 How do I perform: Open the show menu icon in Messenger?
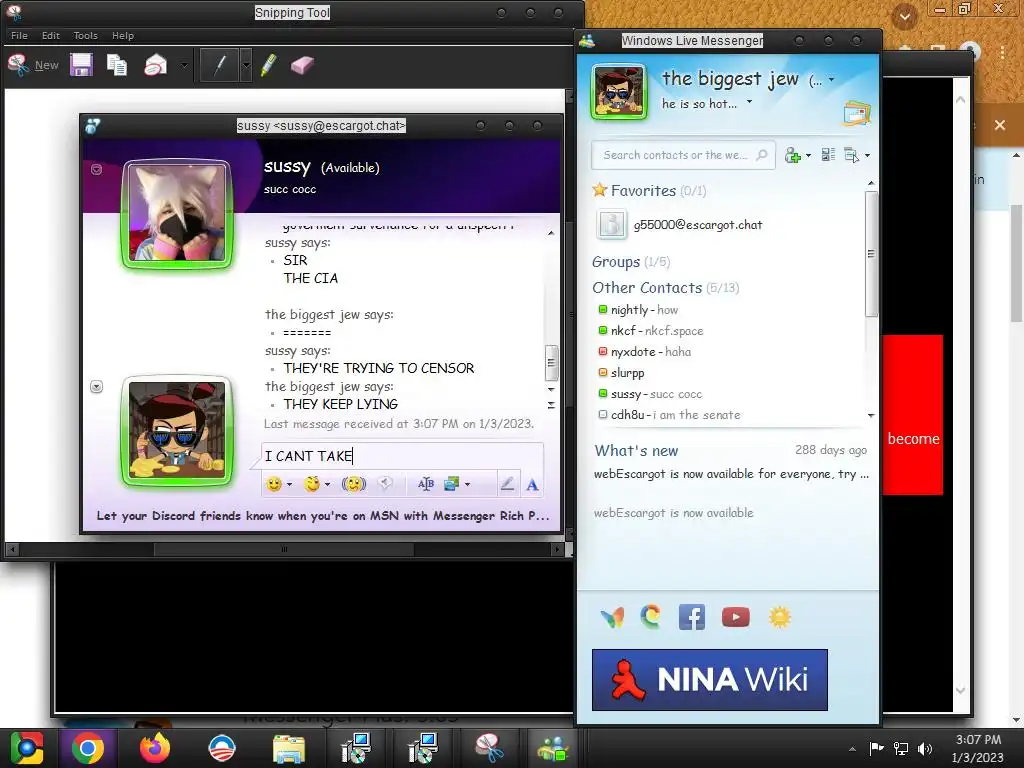tap(851, 155)
